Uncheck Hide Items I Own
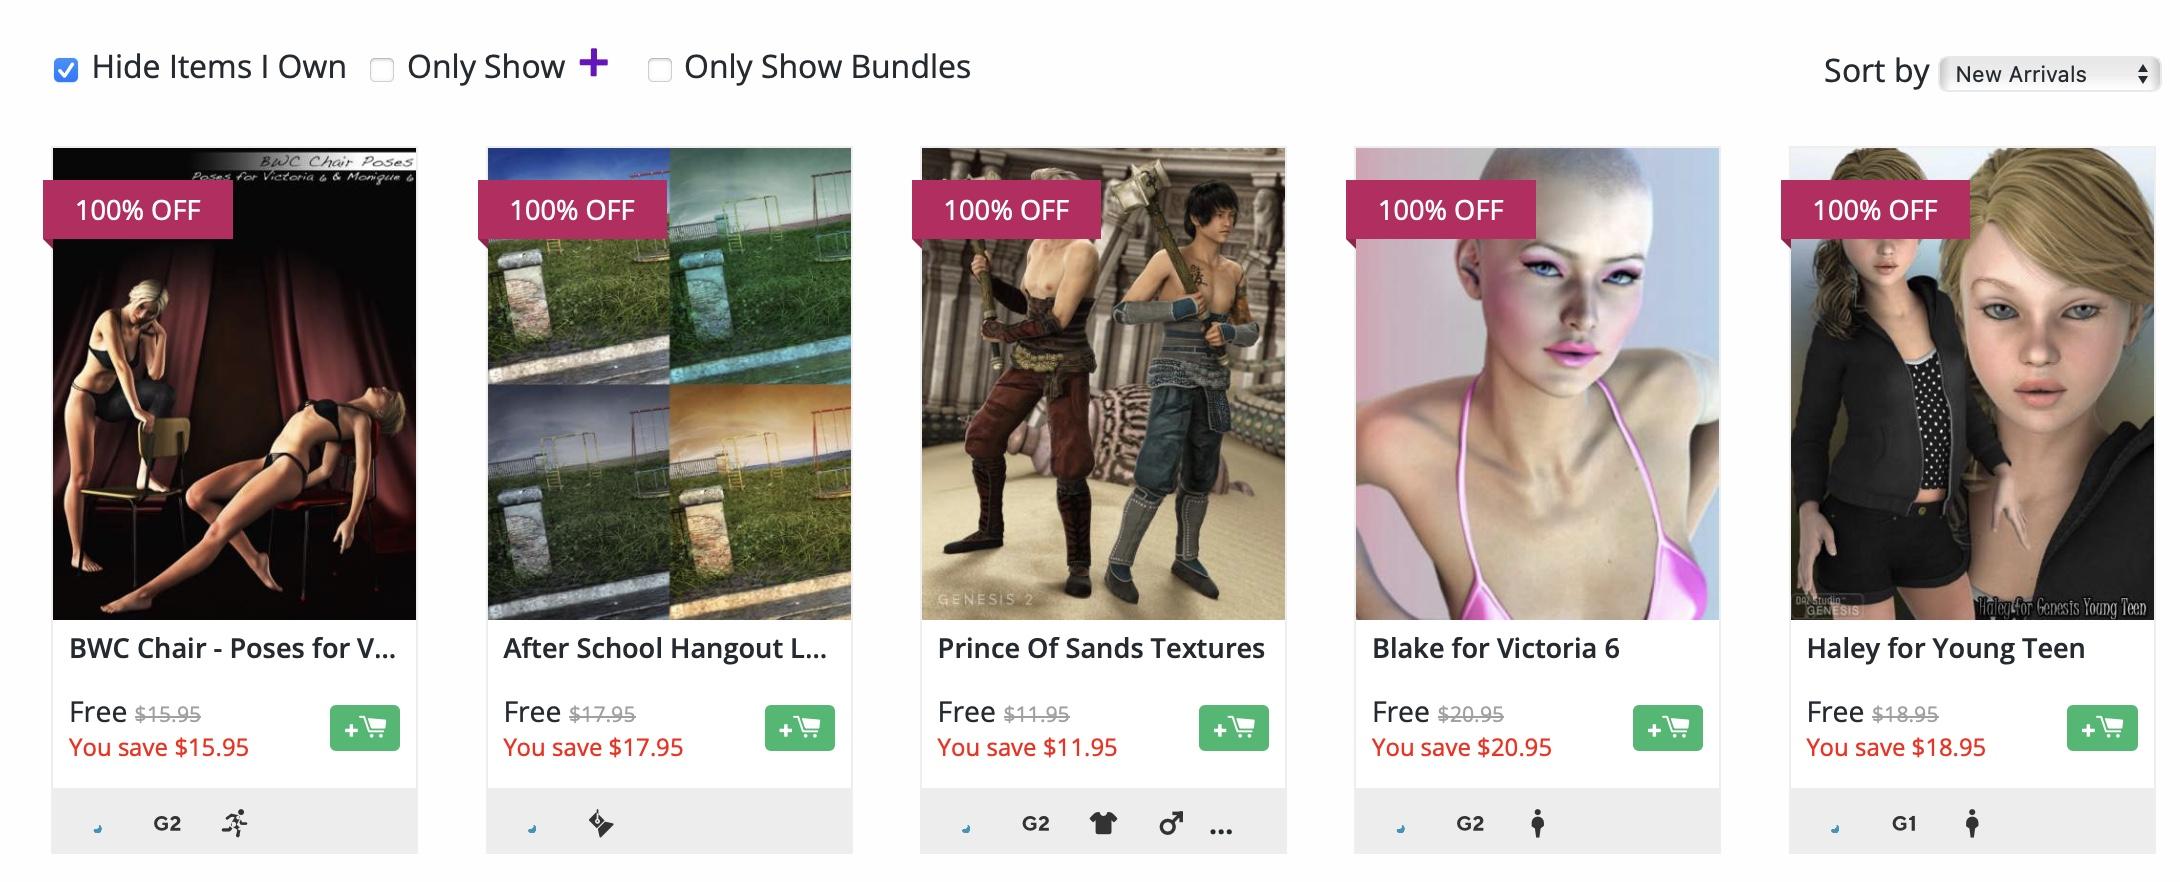 66,70
